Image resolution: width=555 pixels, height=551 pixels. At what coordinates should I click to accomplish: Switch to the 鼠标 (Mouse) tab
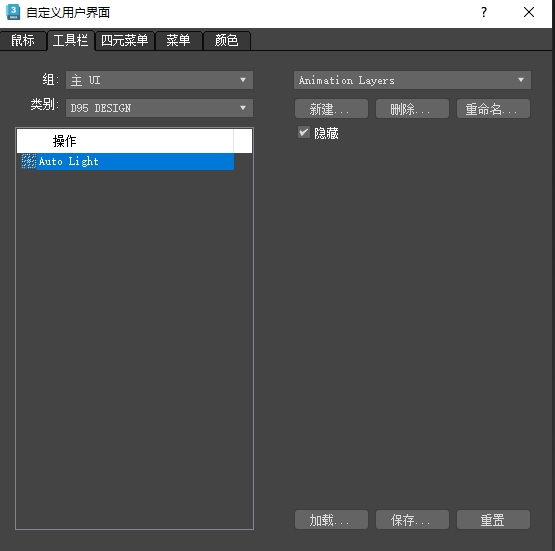coord(23,40)
